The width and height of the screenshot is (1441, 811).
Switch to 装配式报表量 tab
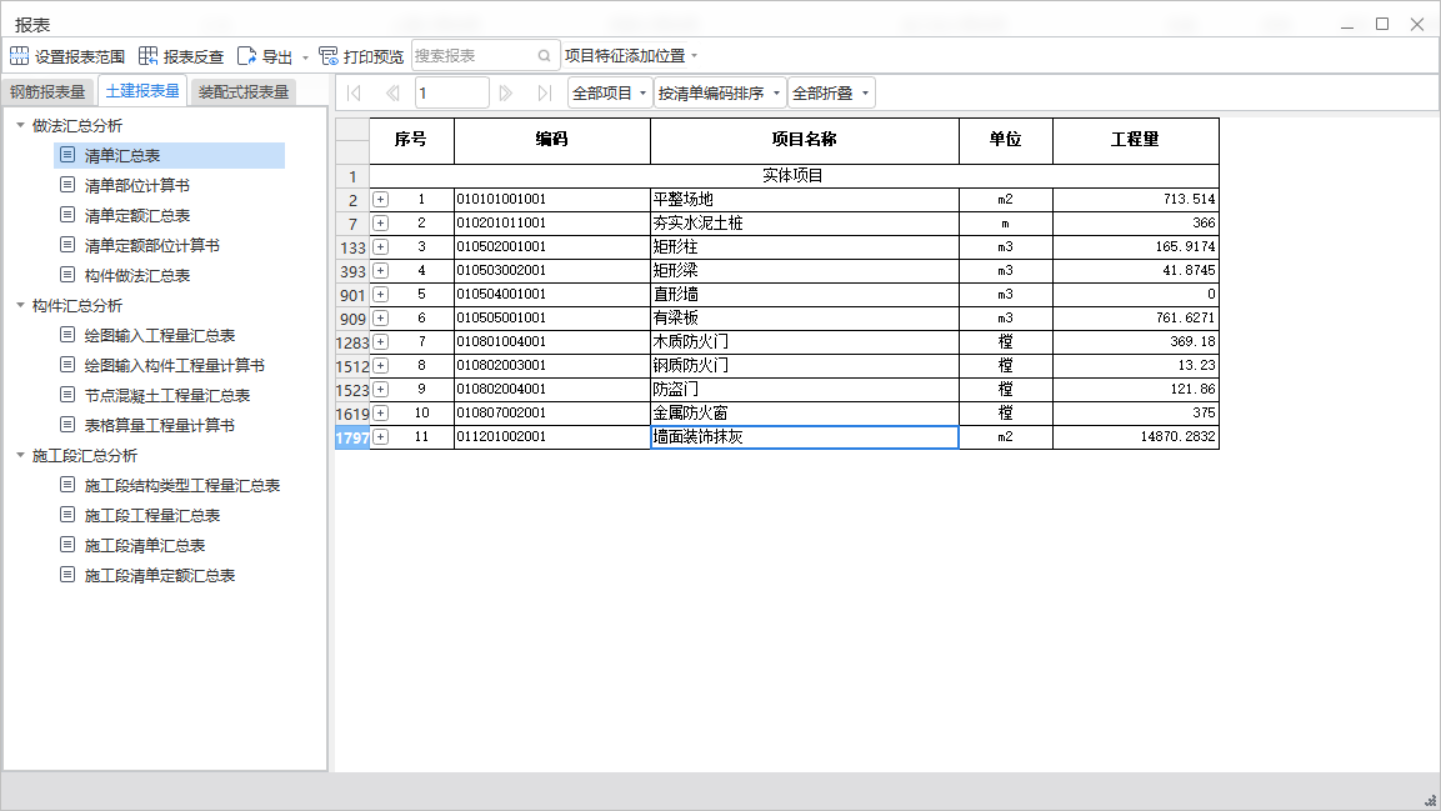click(243, 92)
